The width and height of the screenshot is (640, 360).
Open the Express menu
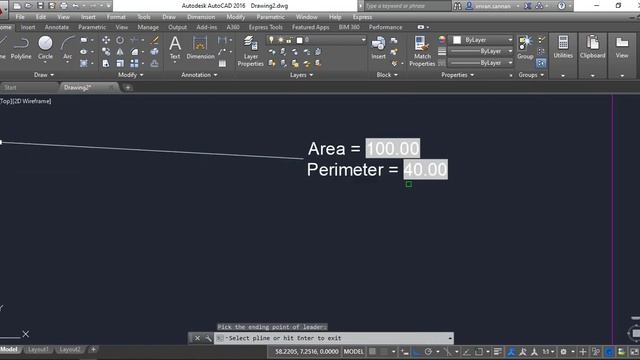(x=362, y=17)
